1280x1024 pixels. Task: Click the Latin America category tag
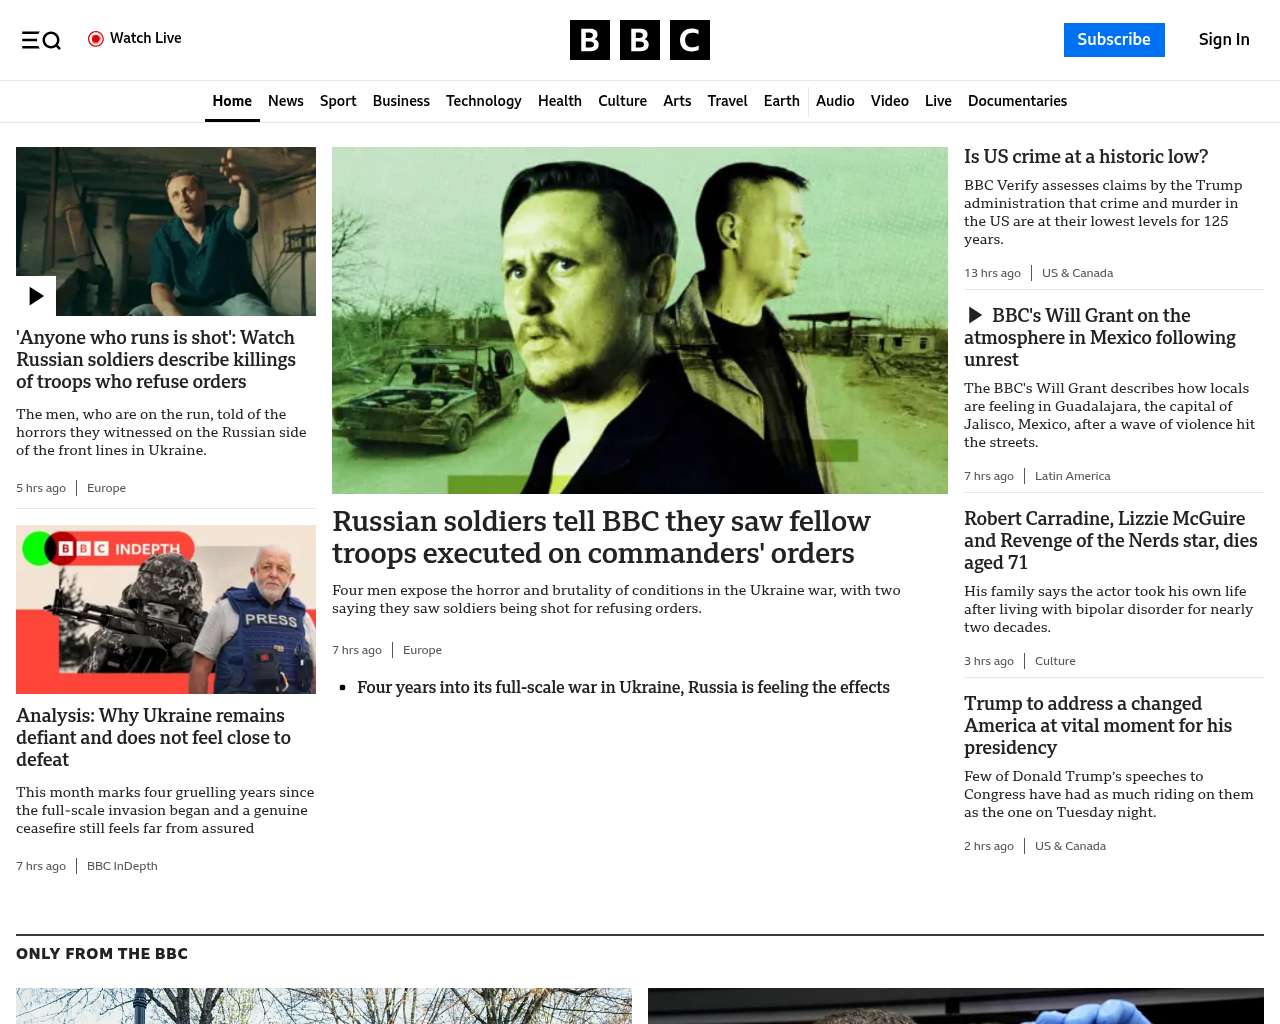click(x=1072, y=476)
